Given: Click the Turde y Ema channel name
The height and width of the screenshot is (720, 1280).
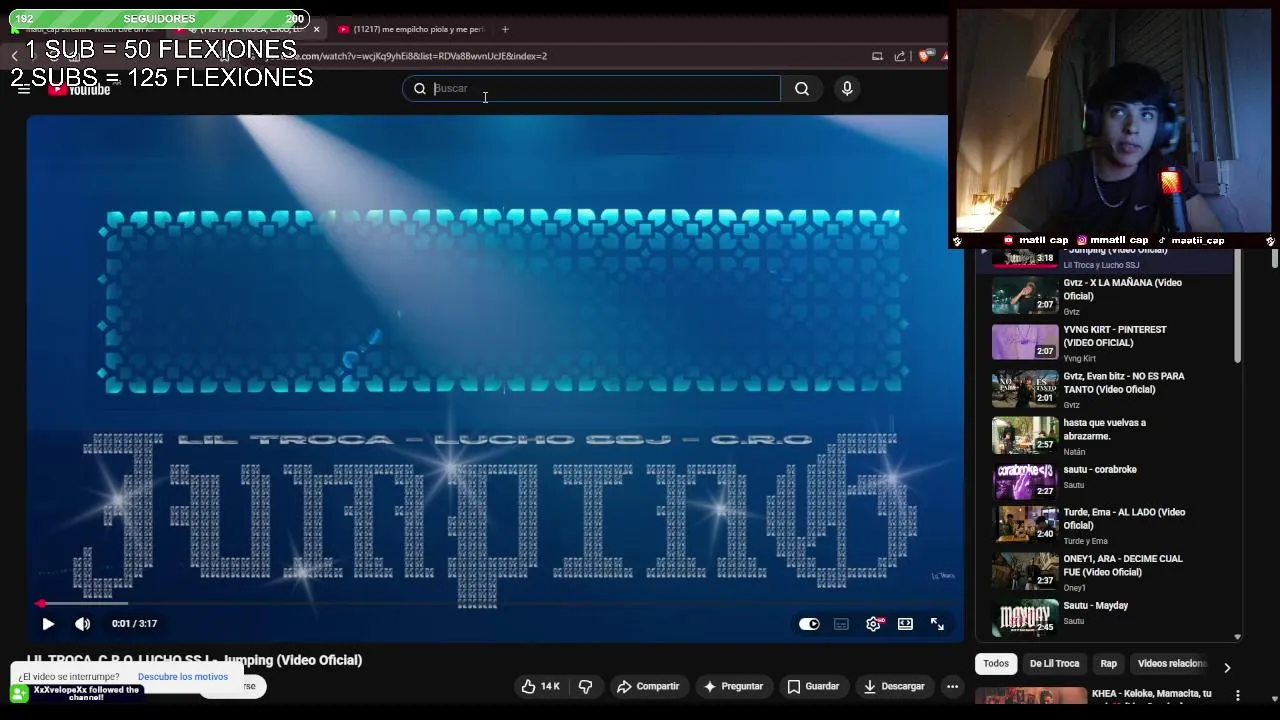Looking at the screenshot, I should point(1085,541).
